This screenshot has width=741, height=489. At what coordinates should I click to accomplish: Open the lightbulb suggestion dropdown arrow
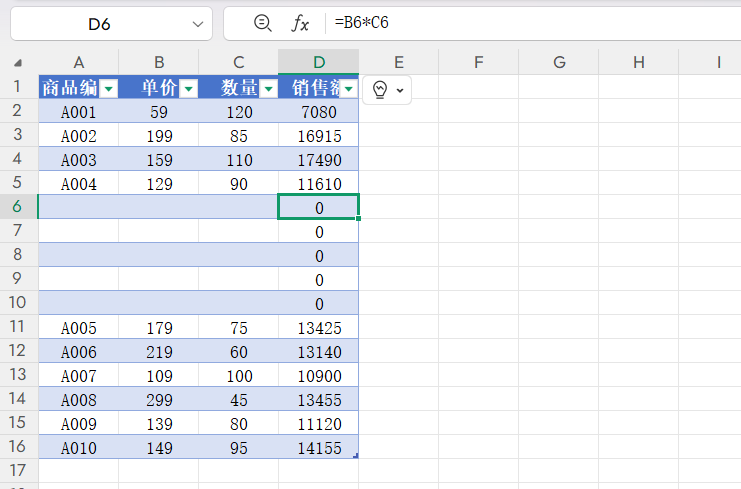point(400,90)
